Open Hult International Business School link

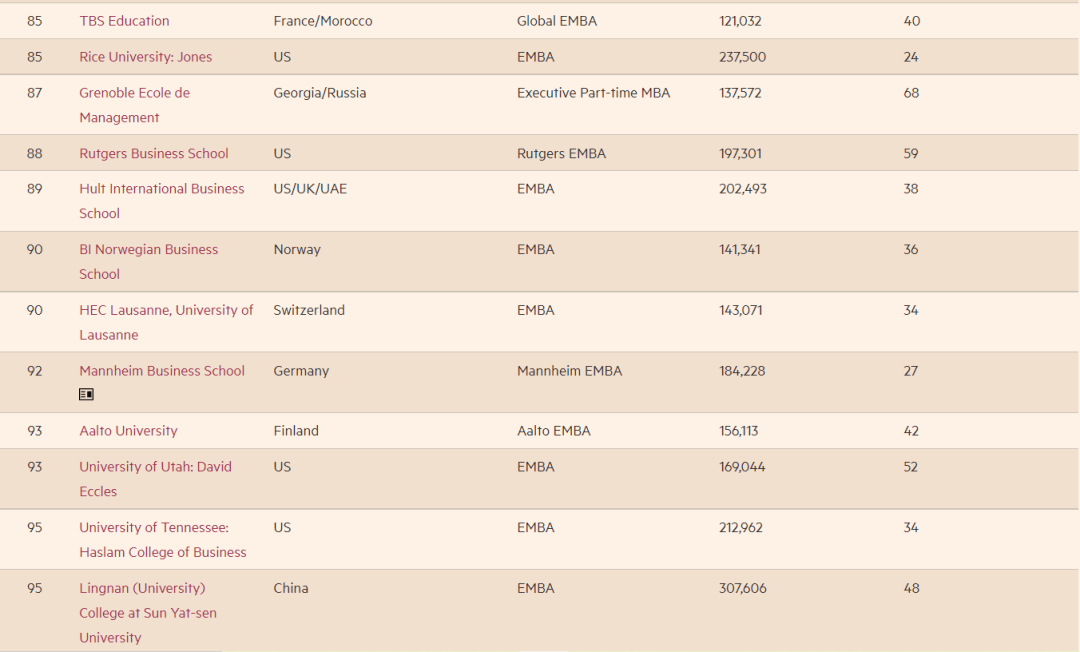pyautogui.click(x=162, y=201)
